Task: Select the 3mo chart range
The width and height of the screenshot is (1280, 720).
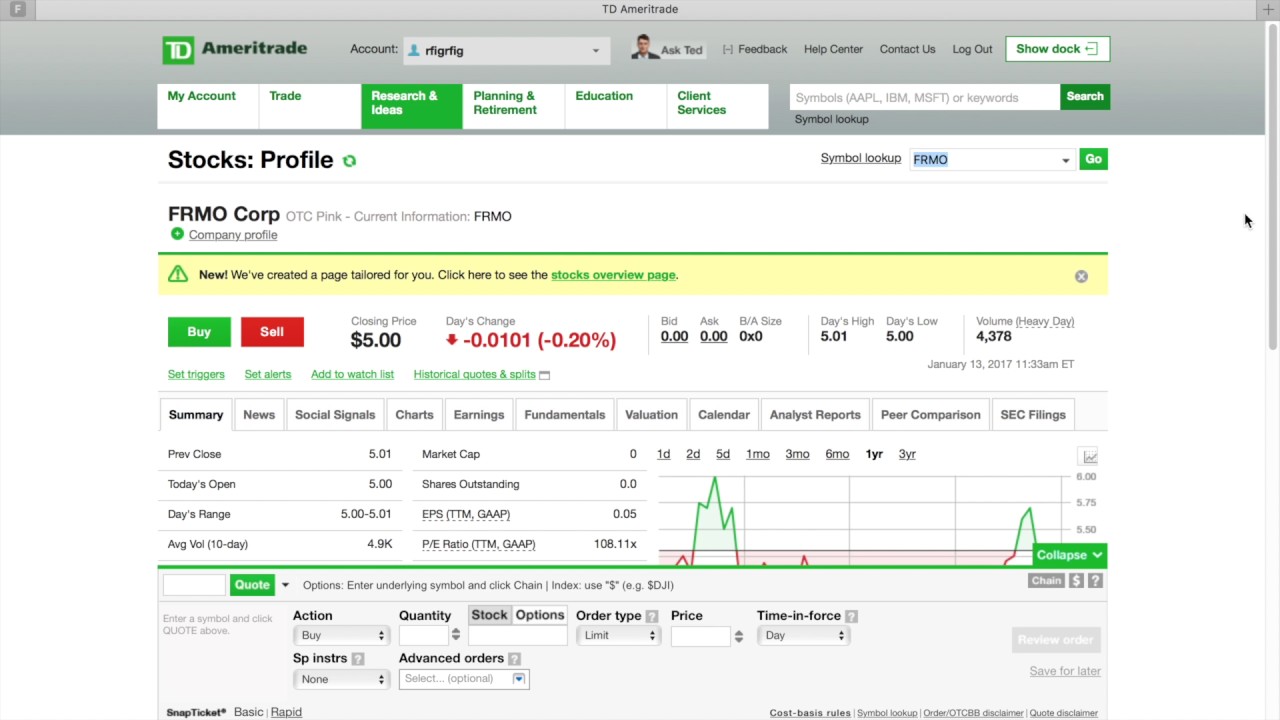Action: click(x=797, y=454)
